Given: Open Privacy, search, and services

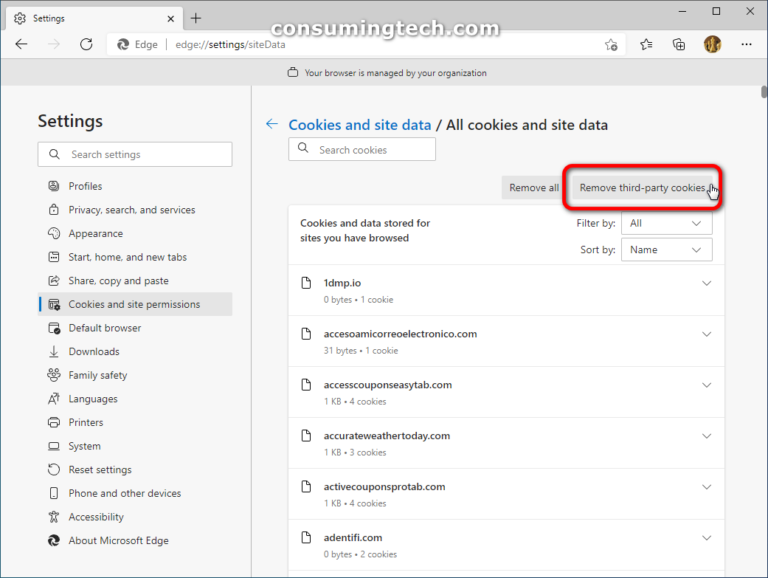Looking at the screenshot, I should [135, 210].
